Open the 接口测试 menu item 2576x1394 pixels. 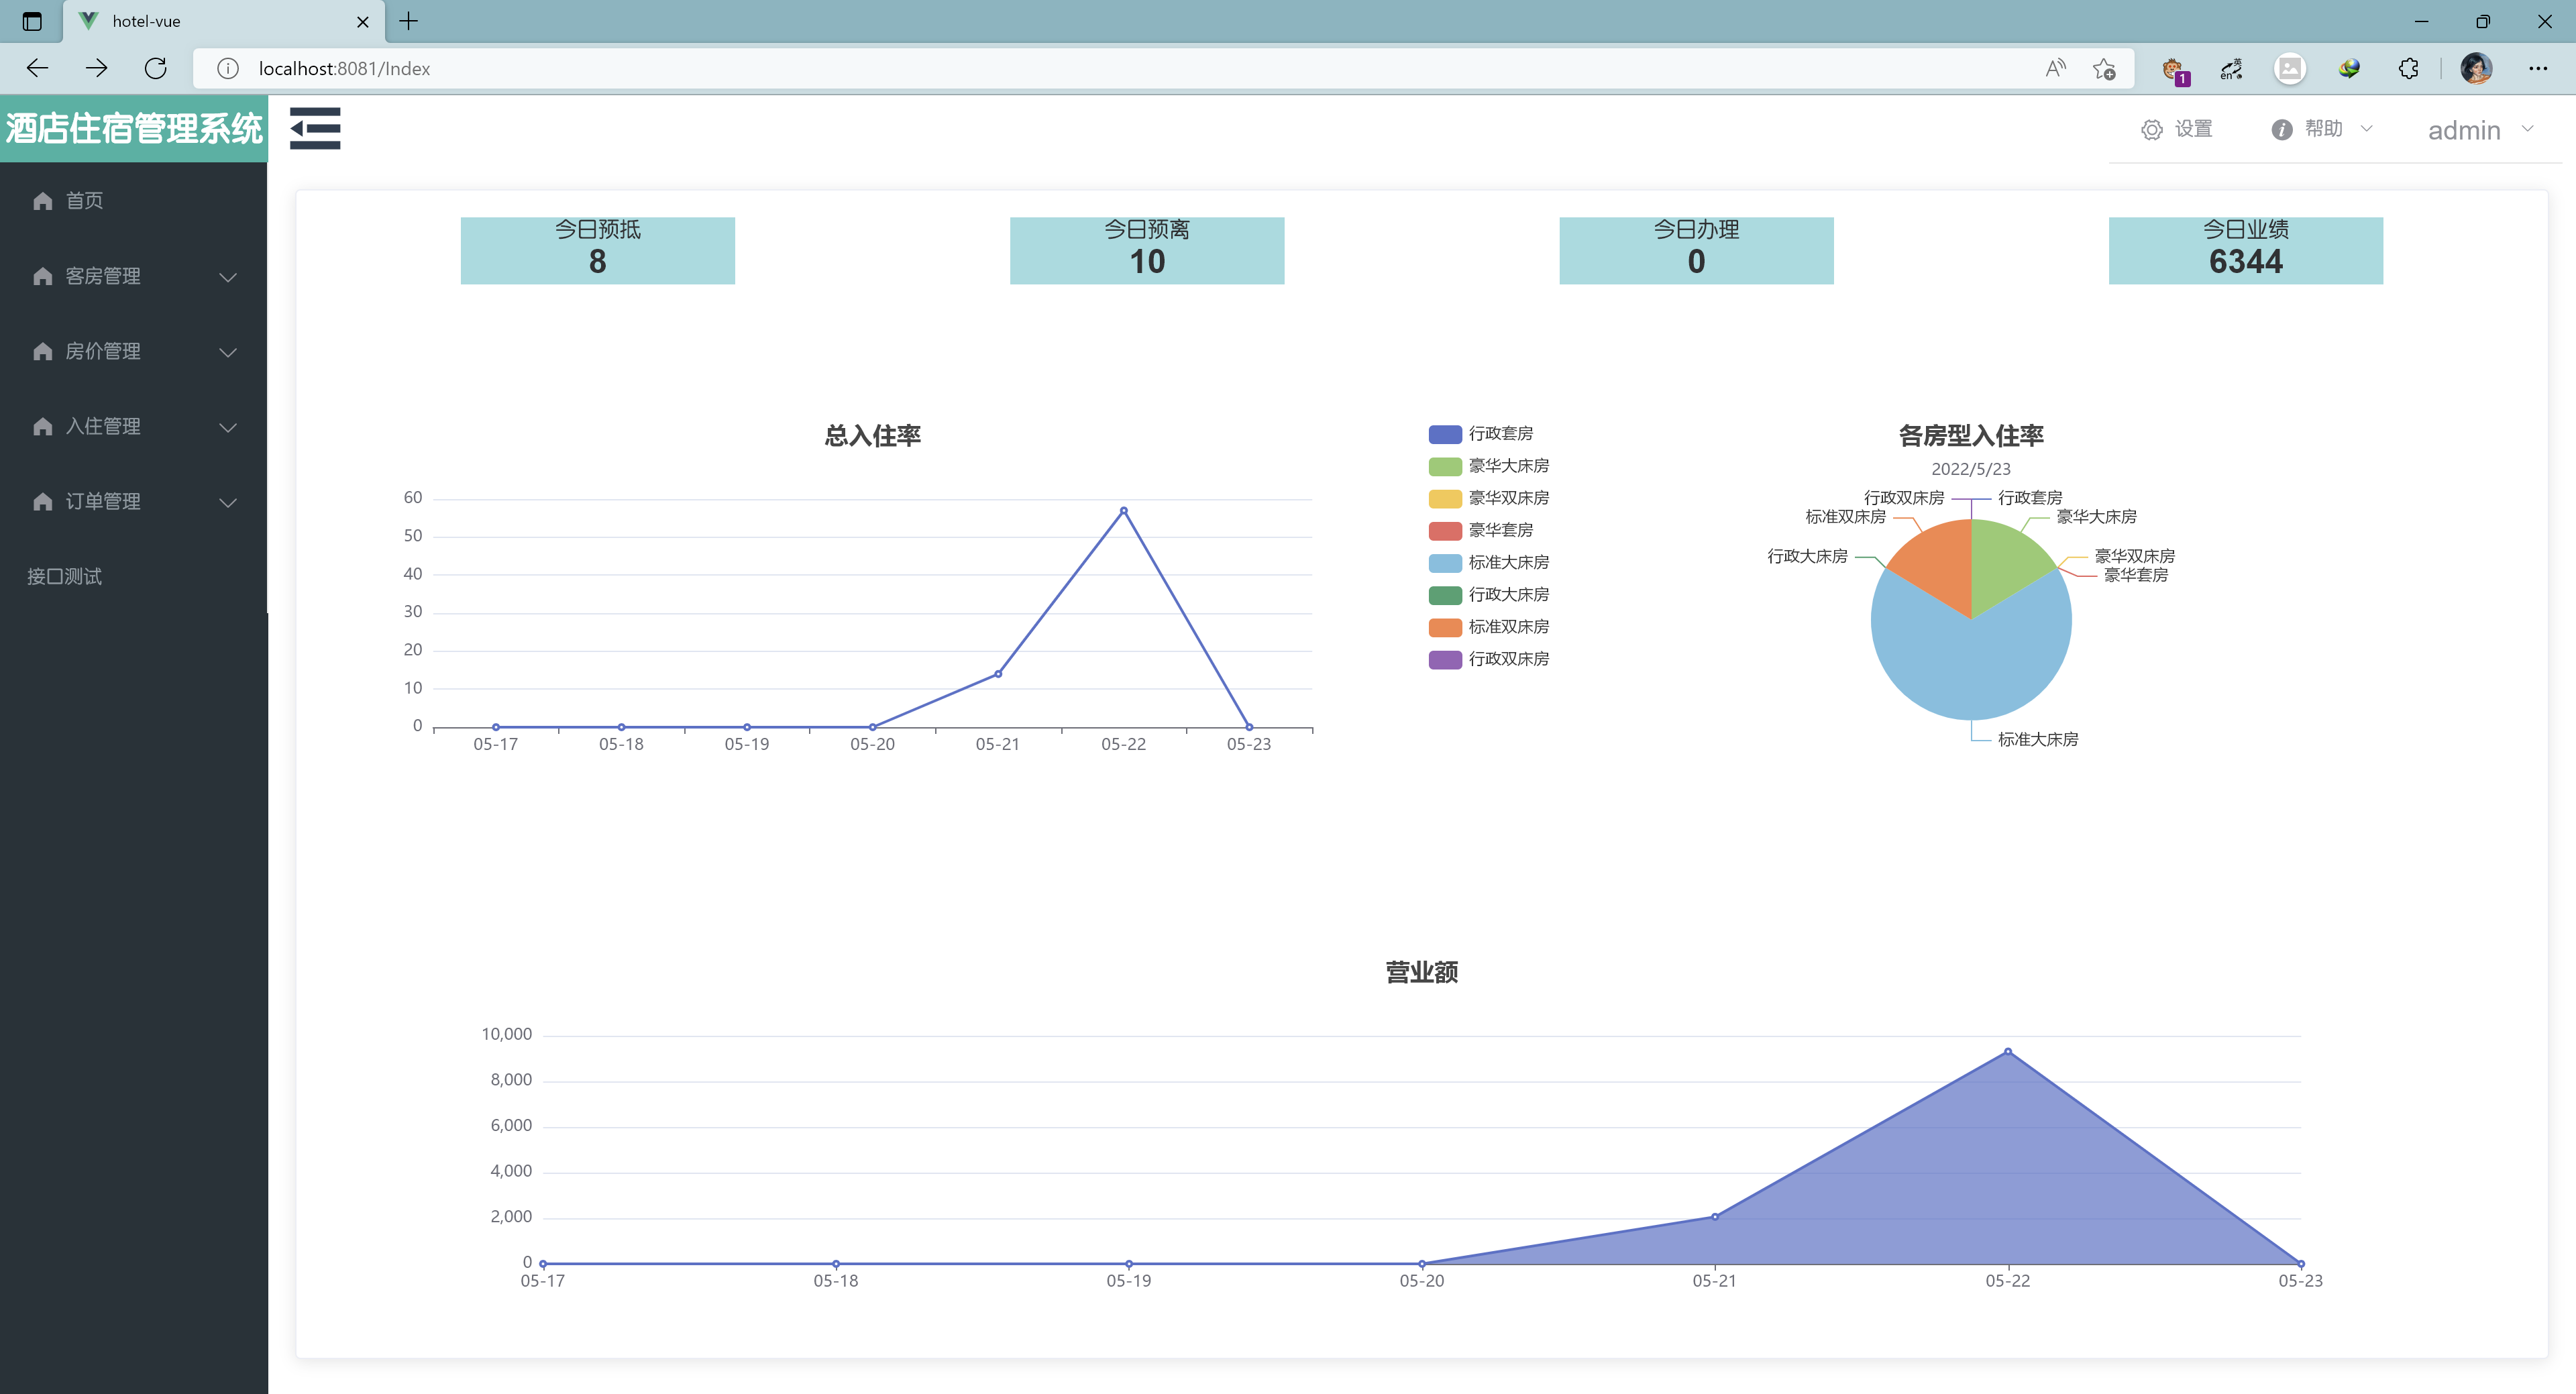[133, 576]
